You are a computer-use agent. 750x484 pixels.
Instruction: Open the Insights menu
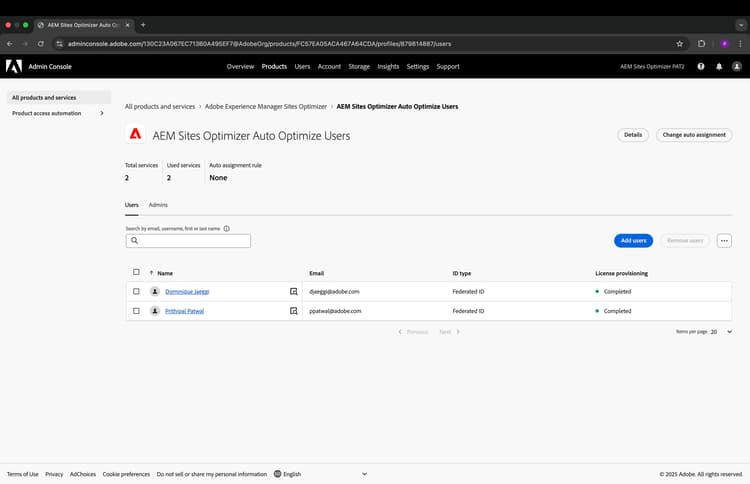(388, 66)
